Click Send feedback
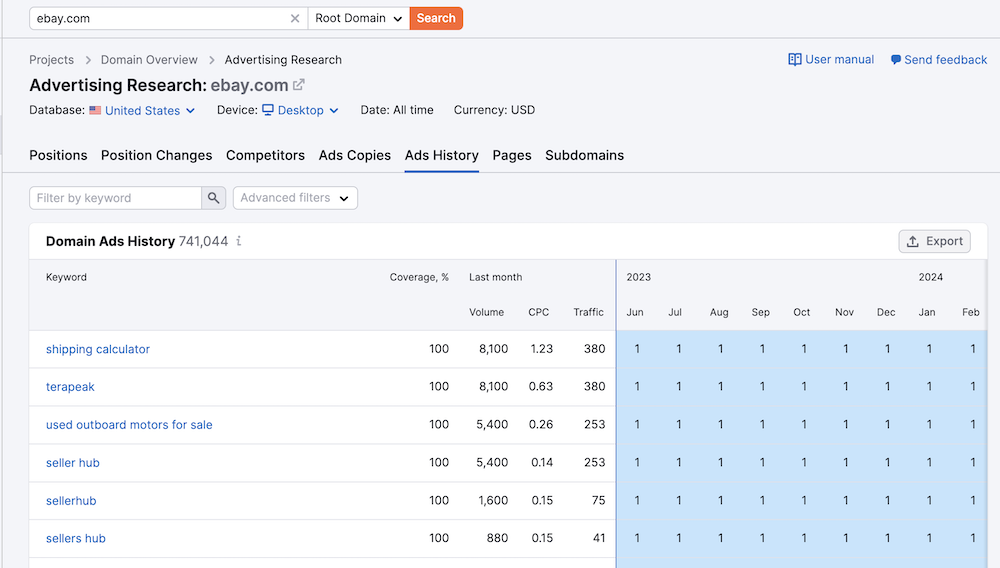This screenshot has height=568, width=1000. [938, 60]
